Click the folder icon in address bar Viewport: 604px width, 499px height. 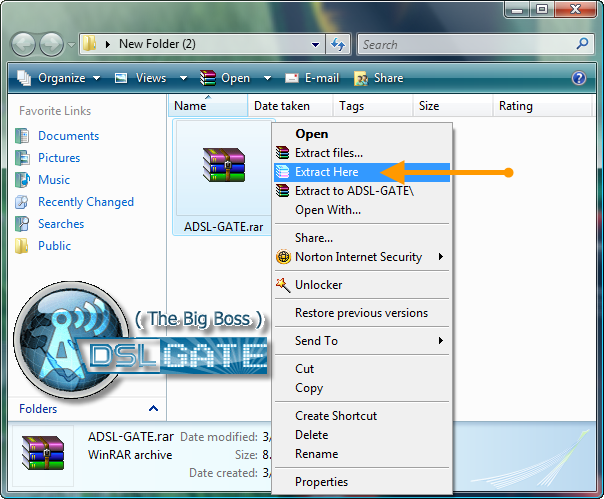[x=89, y=44]
